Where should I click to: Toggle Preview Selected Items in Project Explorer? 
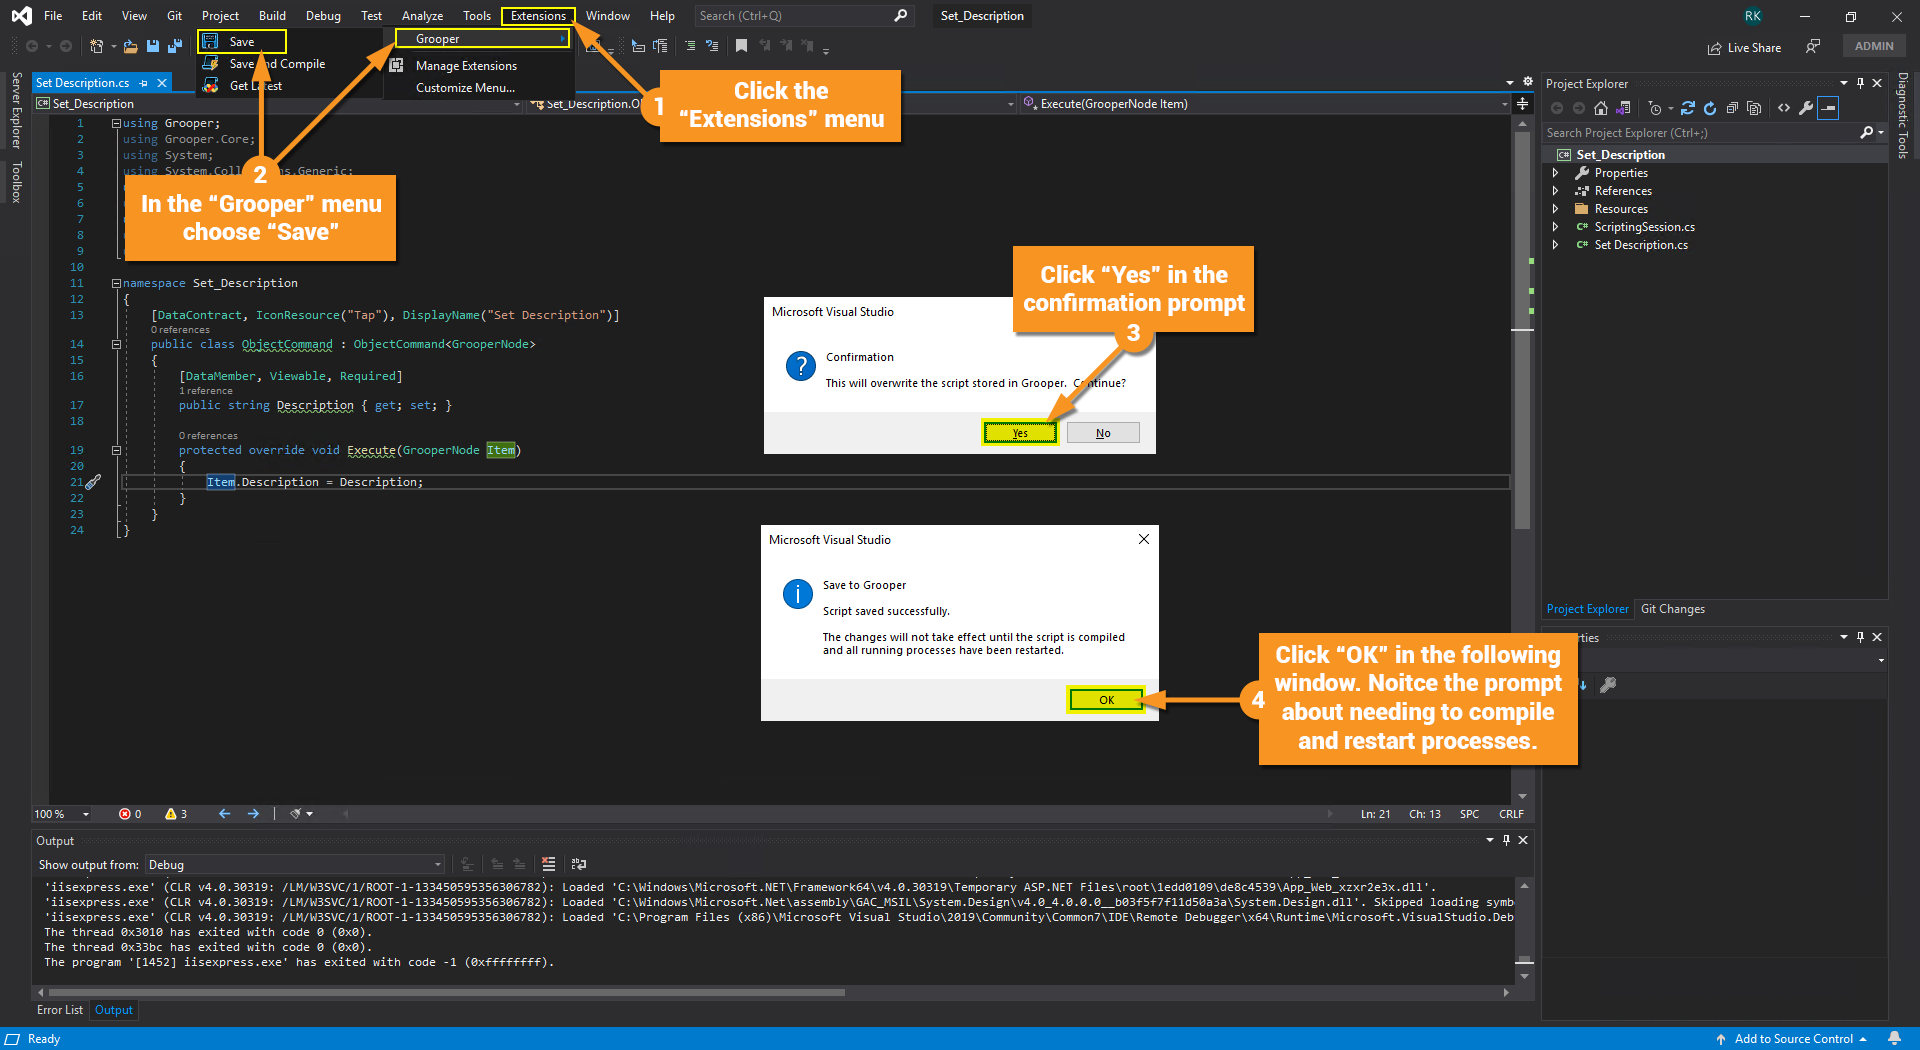click(1829, 108)
